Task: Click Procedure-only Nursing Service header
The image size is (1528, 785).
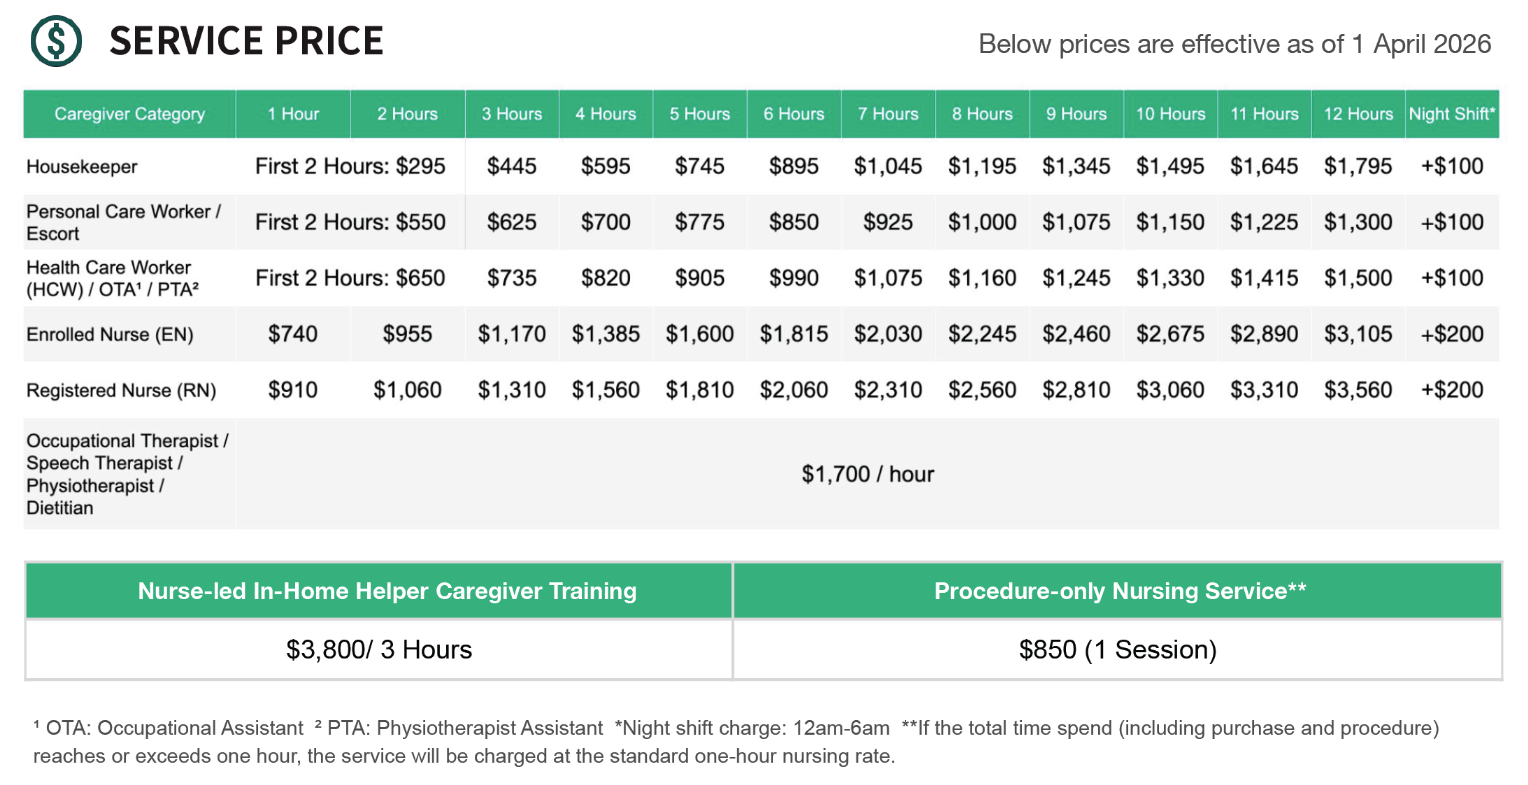Action: 1119,591
